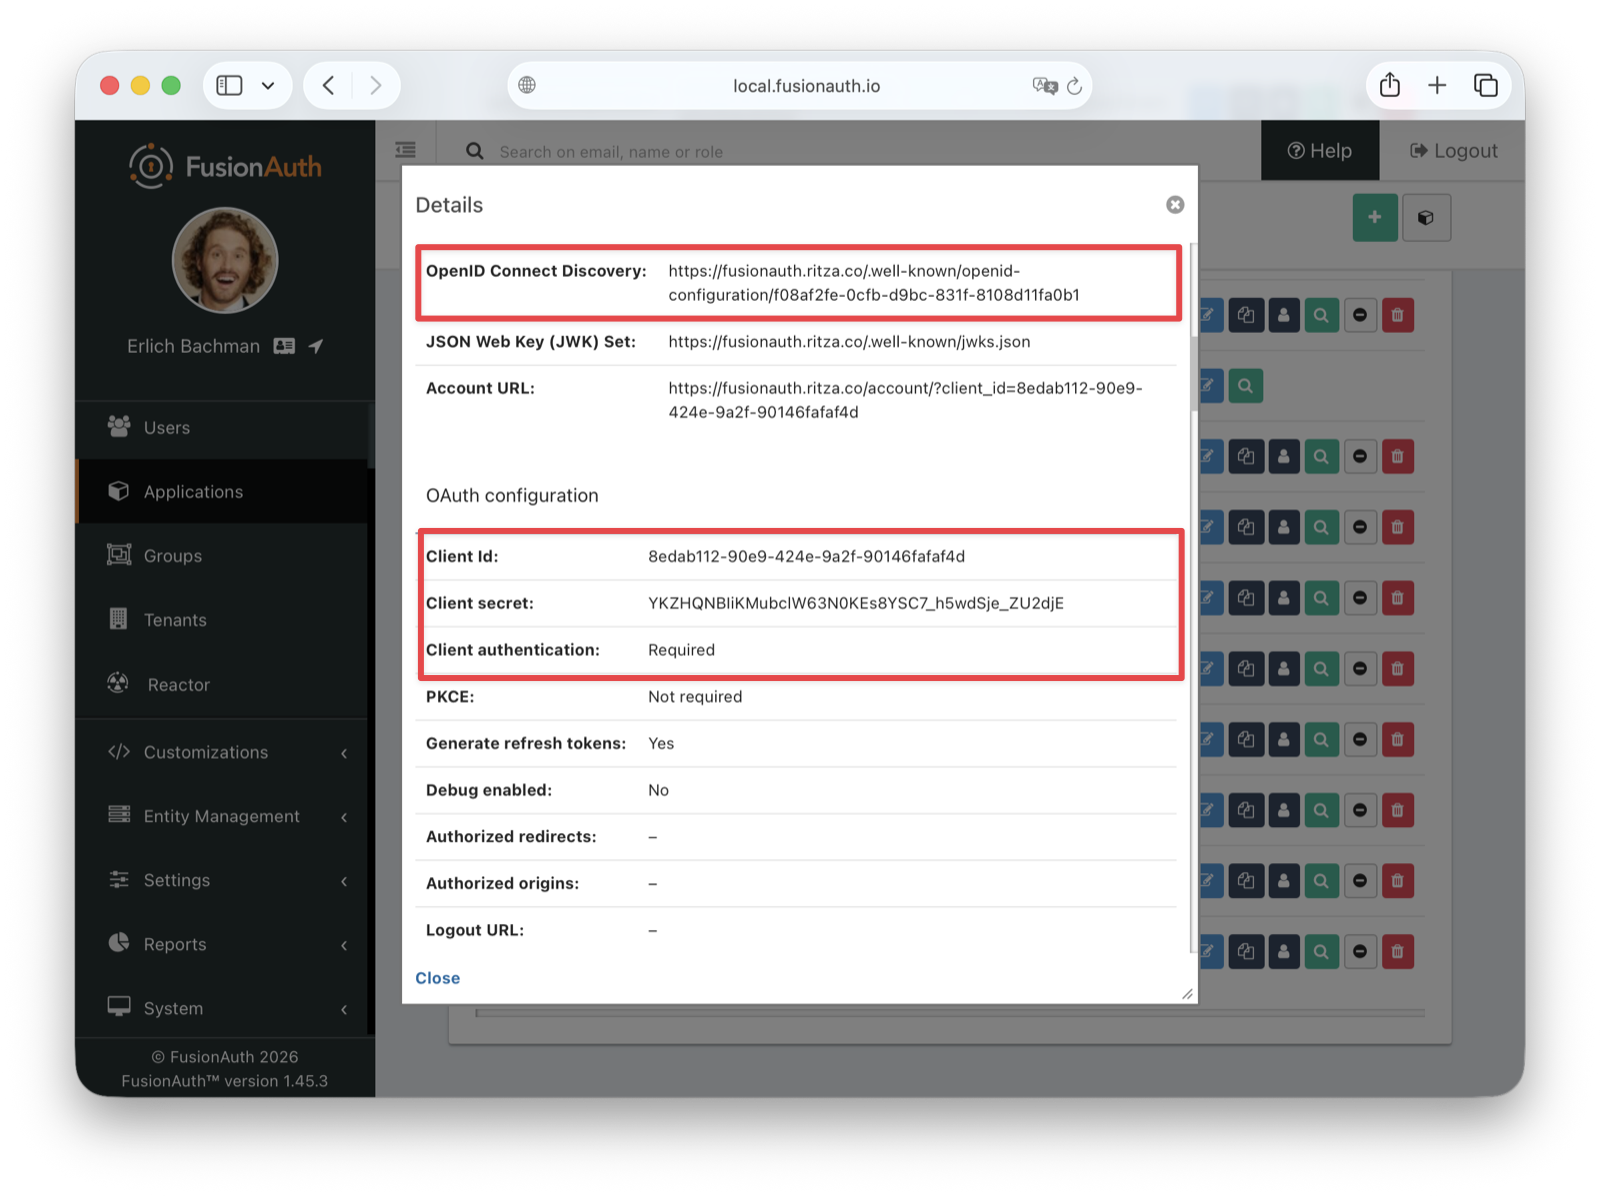Add a new application with the green plus icon
Viewport: 1600px width, 1196px height.
(x=1375, y=217)
